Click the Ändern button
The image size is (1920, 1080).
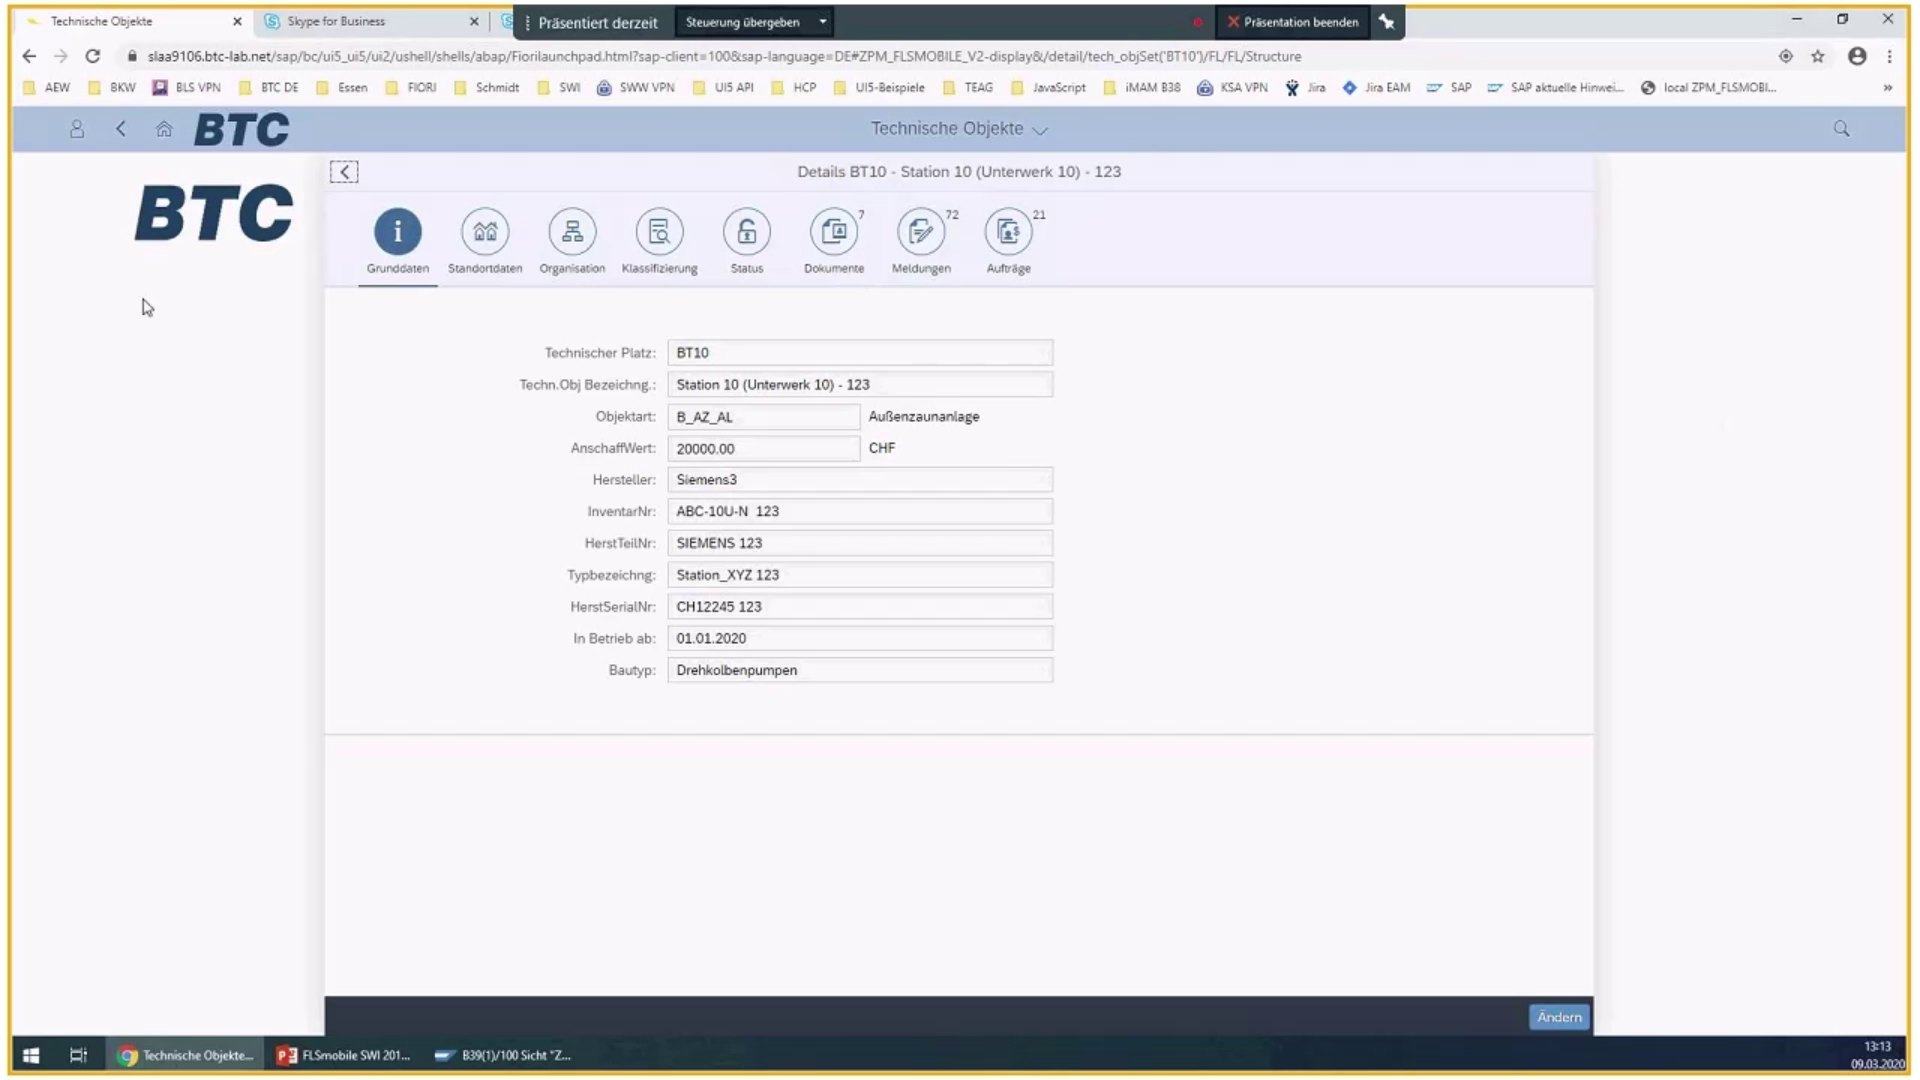click(x=1557, y=1016)
